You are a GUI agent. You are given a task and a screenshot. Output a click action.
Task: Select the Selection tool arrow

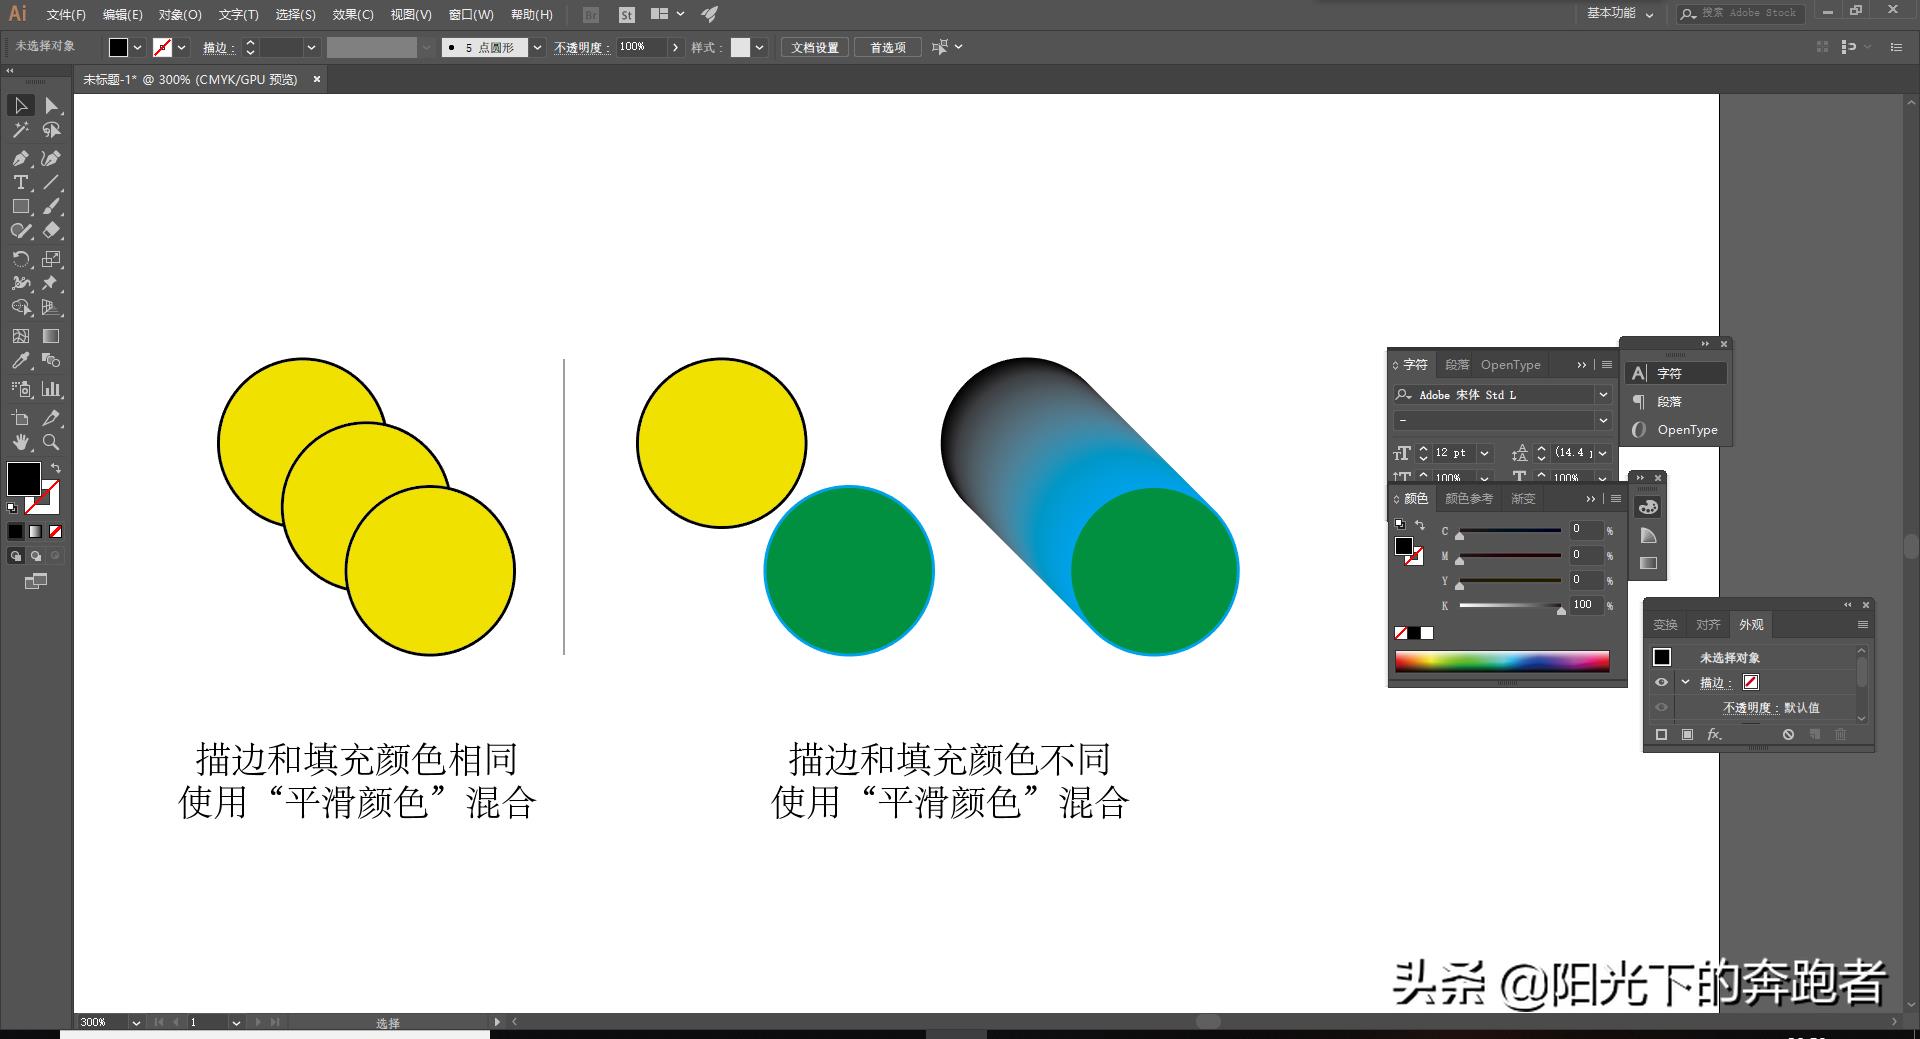pos(20,105)
